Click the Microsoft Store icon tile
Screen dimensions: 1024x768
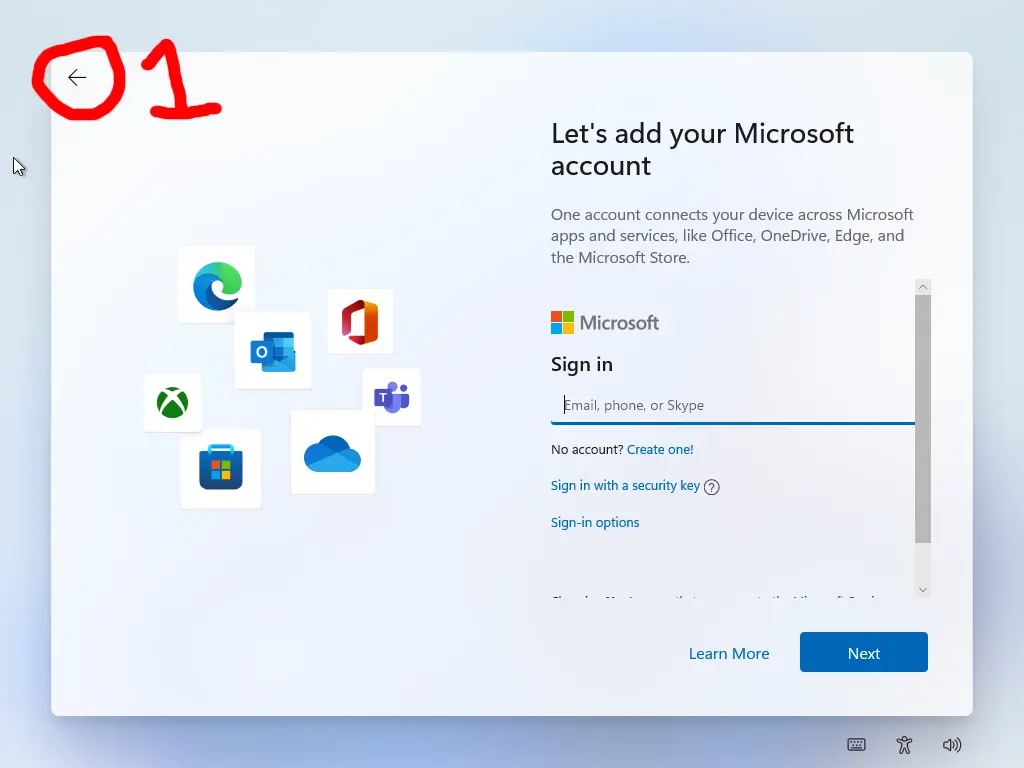coord(221,468)
